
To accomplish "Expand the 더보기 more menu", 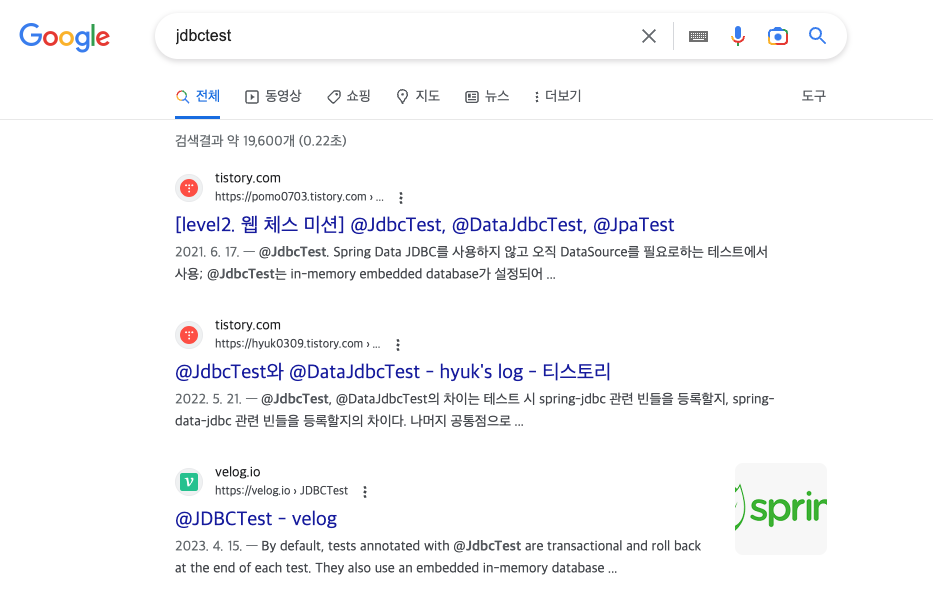I will (557, 96).
